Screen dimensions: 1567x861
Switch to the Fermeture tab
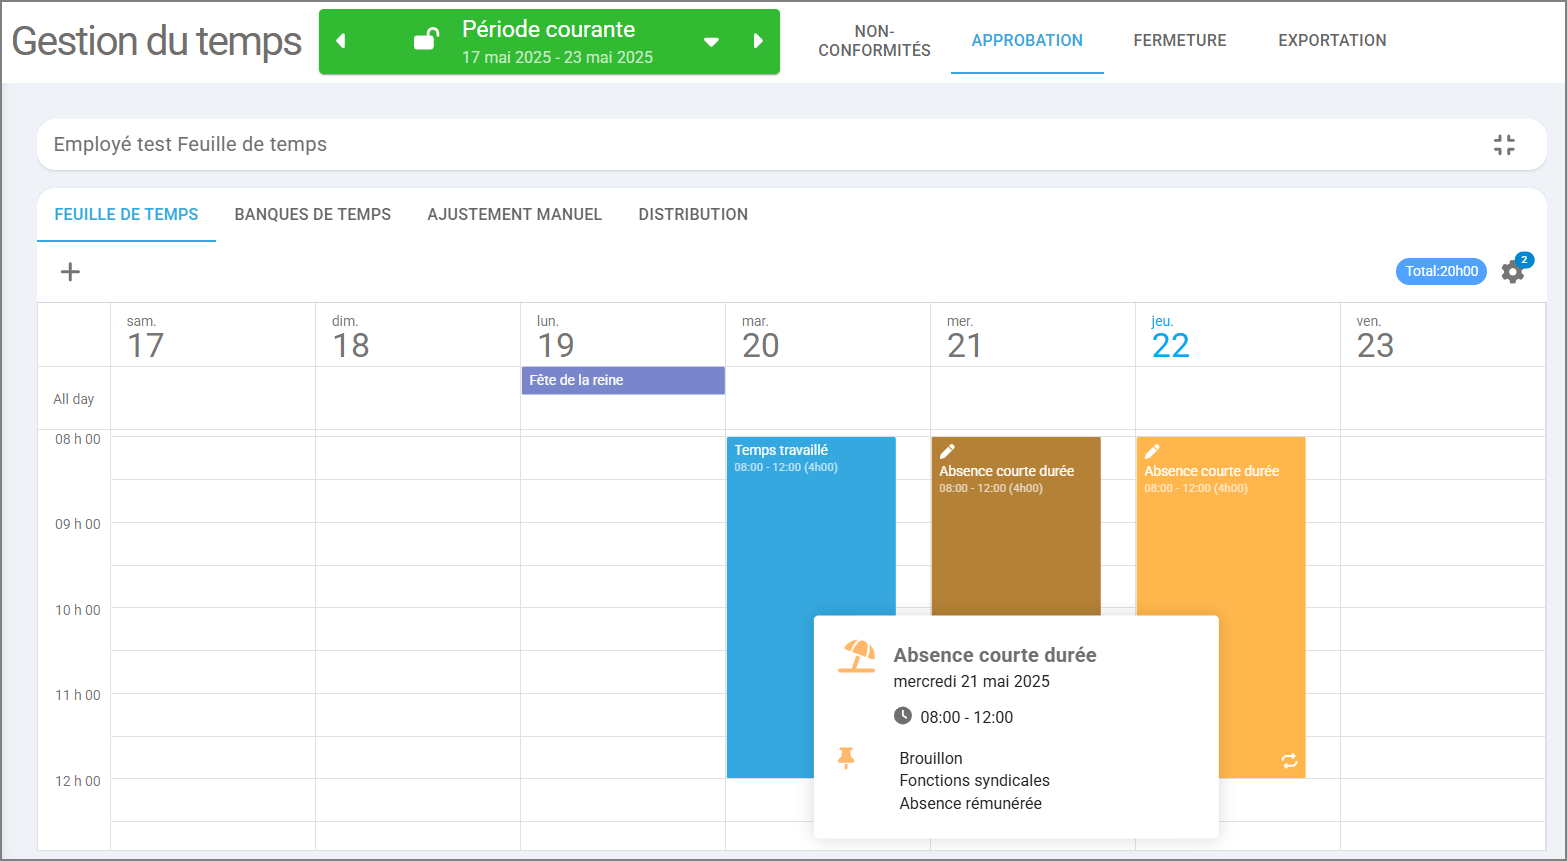tap(1180, 41)
